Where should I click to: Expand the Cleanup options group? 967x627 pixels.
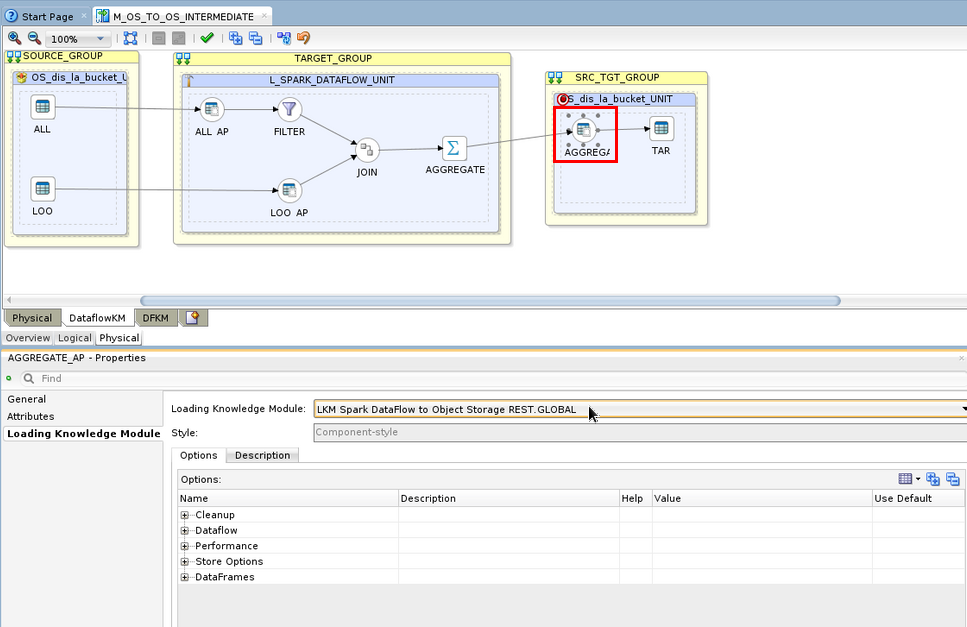click(185, 515)
